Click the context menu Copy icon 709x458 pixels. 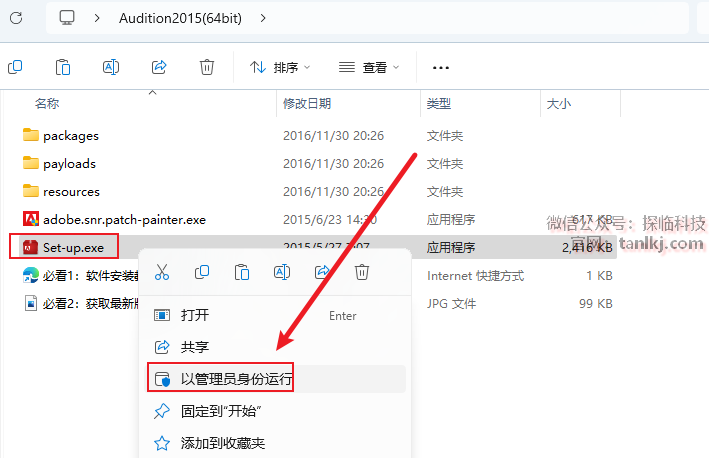[x=202, y=272]
